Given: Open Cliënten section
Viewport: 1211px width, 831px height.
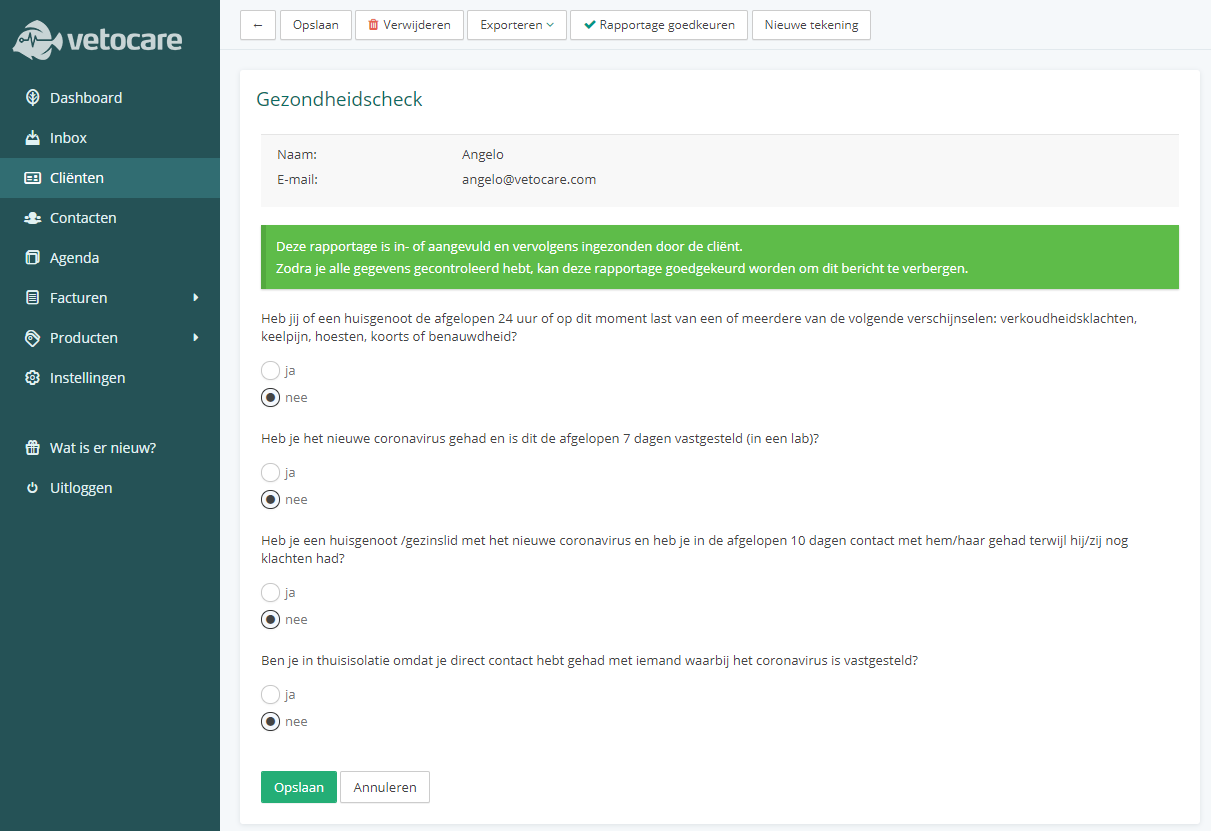Looking at the screenshot, I should pyautogui.click(x=110, y=178).
